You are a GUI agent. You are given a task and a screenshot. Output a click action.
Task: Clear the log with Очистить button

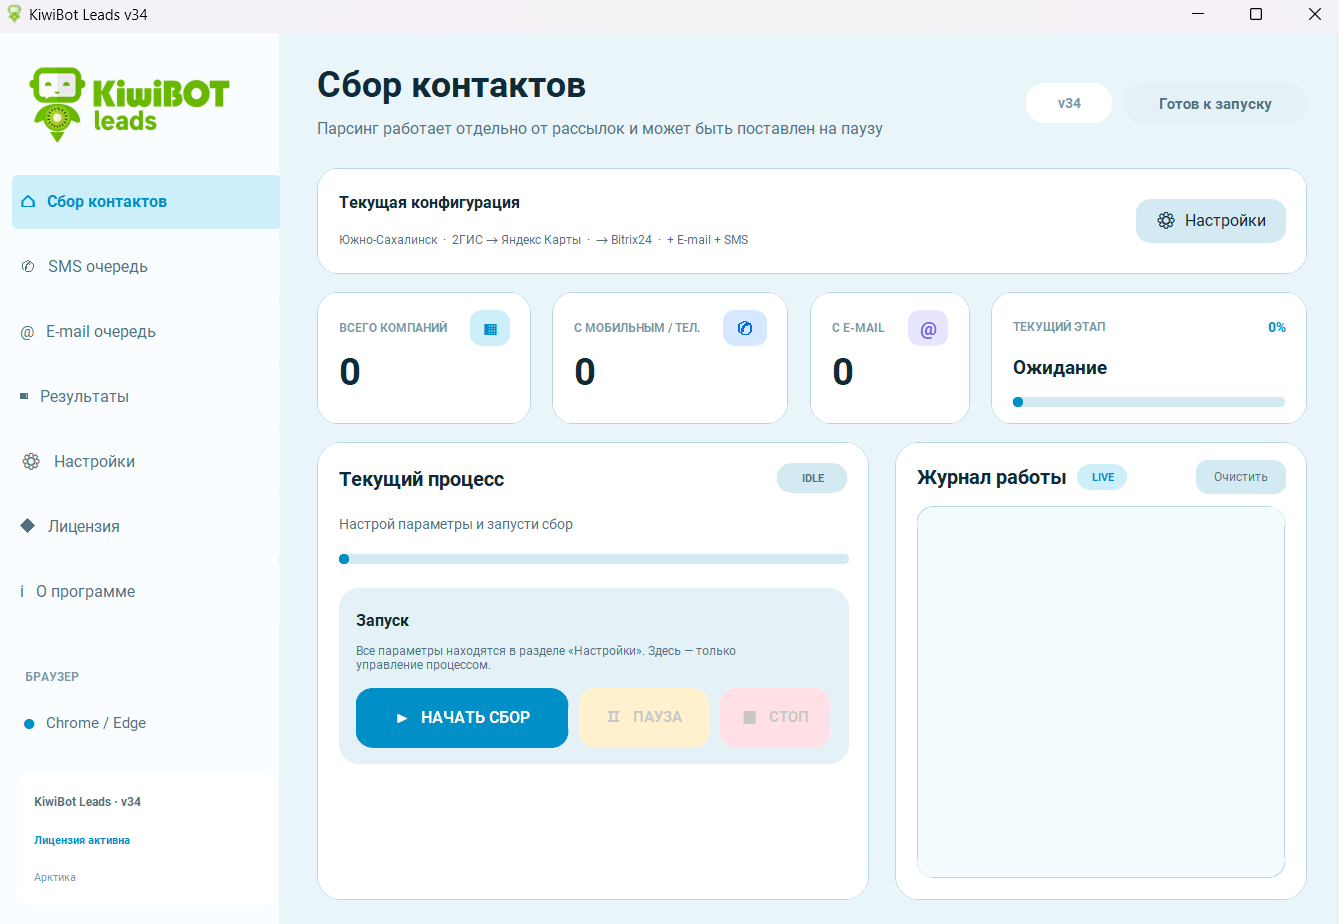point(1241,477)
